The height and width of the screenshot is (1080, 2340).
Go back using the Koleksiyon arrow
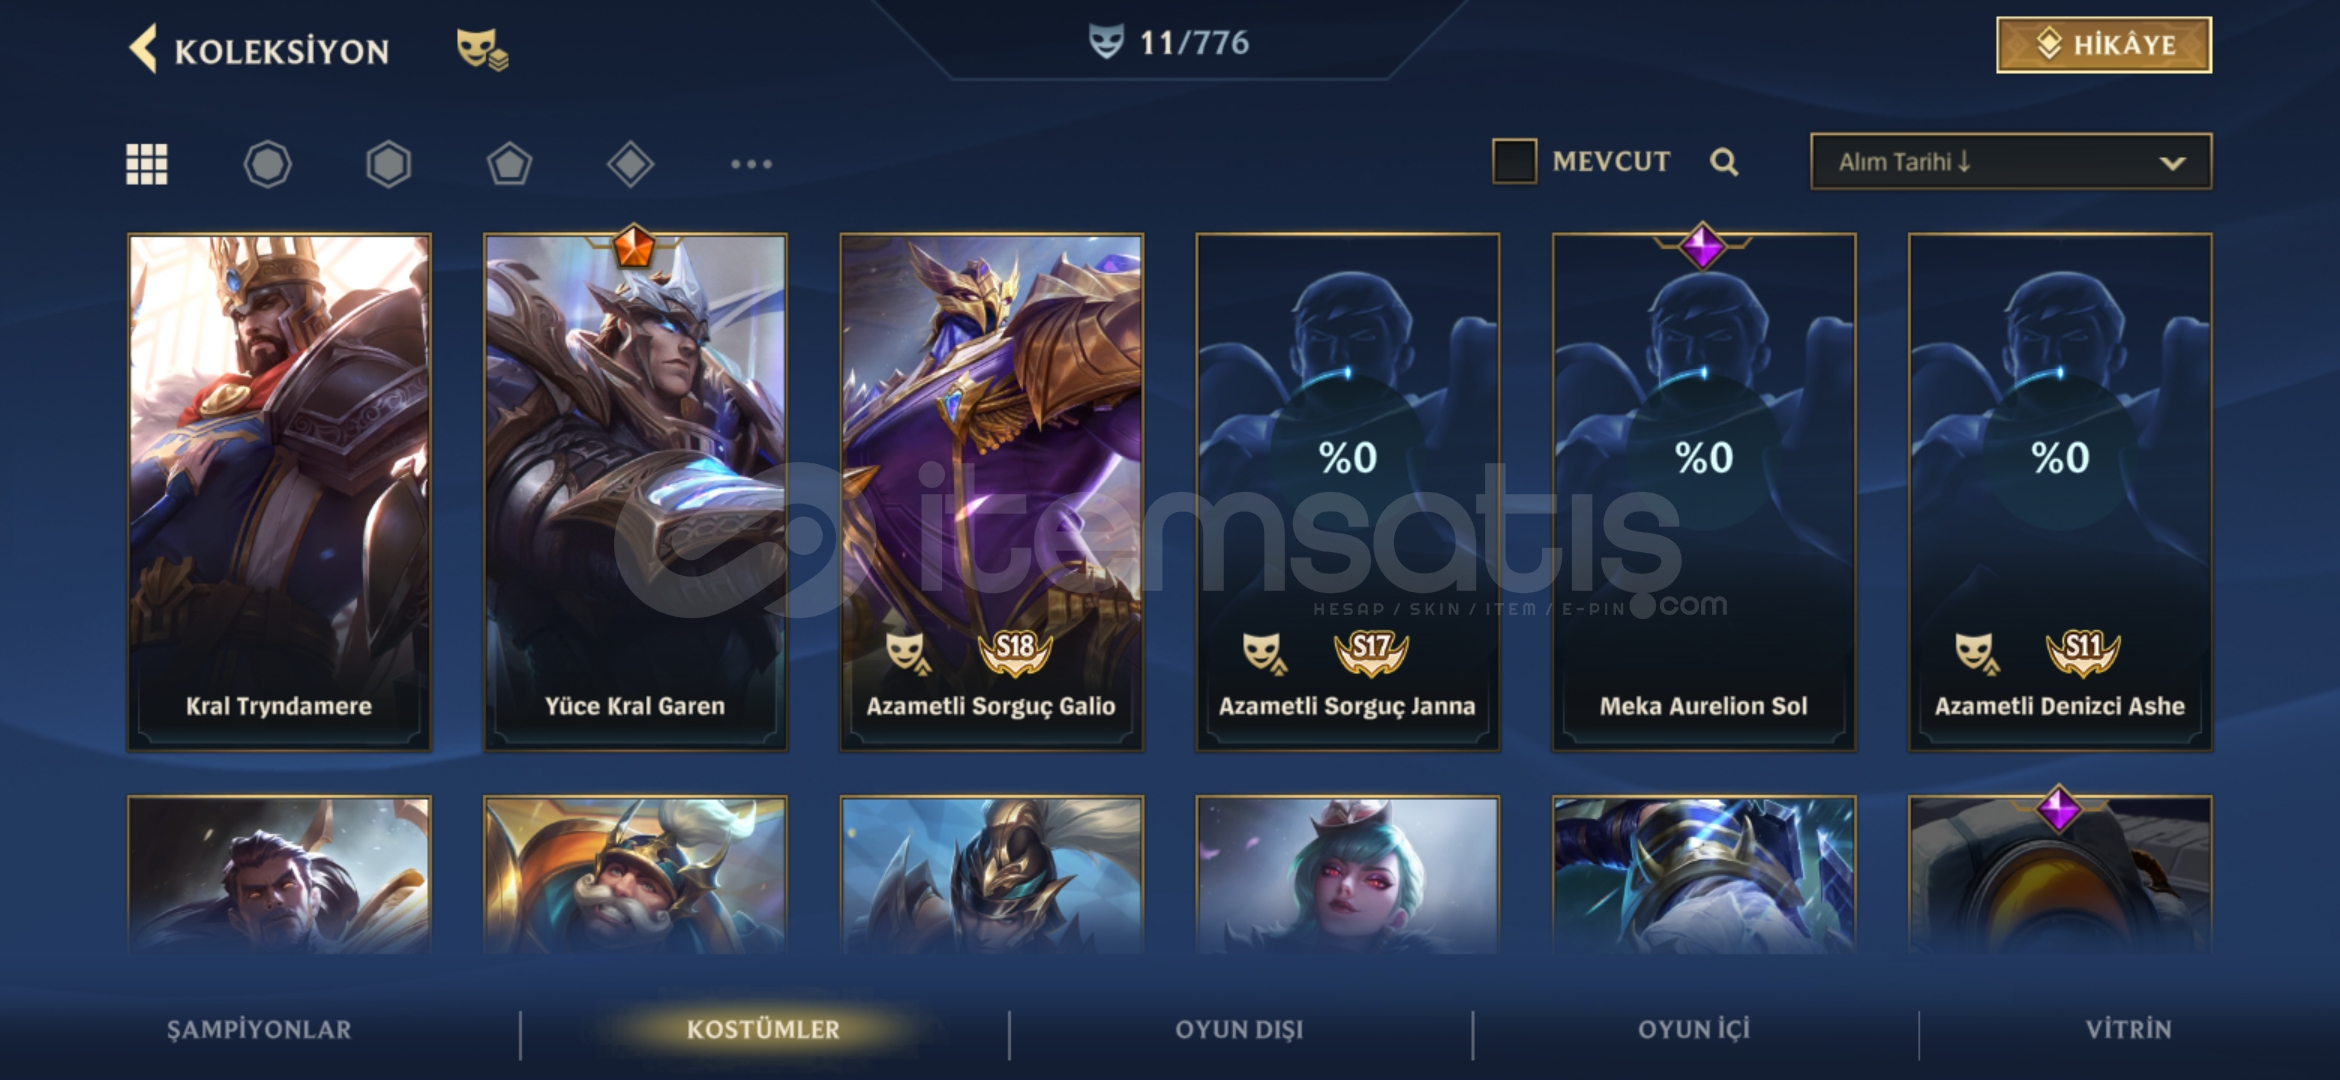(x=143, y=49)
